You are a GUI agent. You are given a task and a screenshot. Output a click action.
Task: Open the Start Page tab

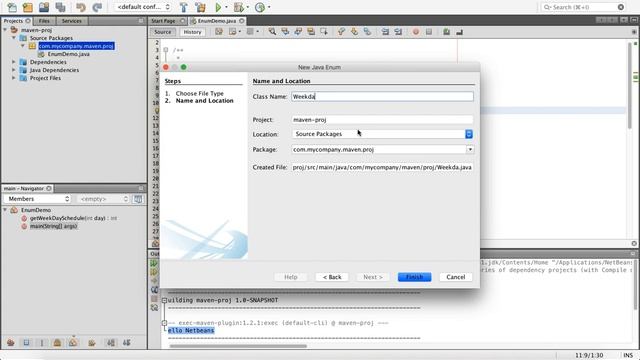163,21
